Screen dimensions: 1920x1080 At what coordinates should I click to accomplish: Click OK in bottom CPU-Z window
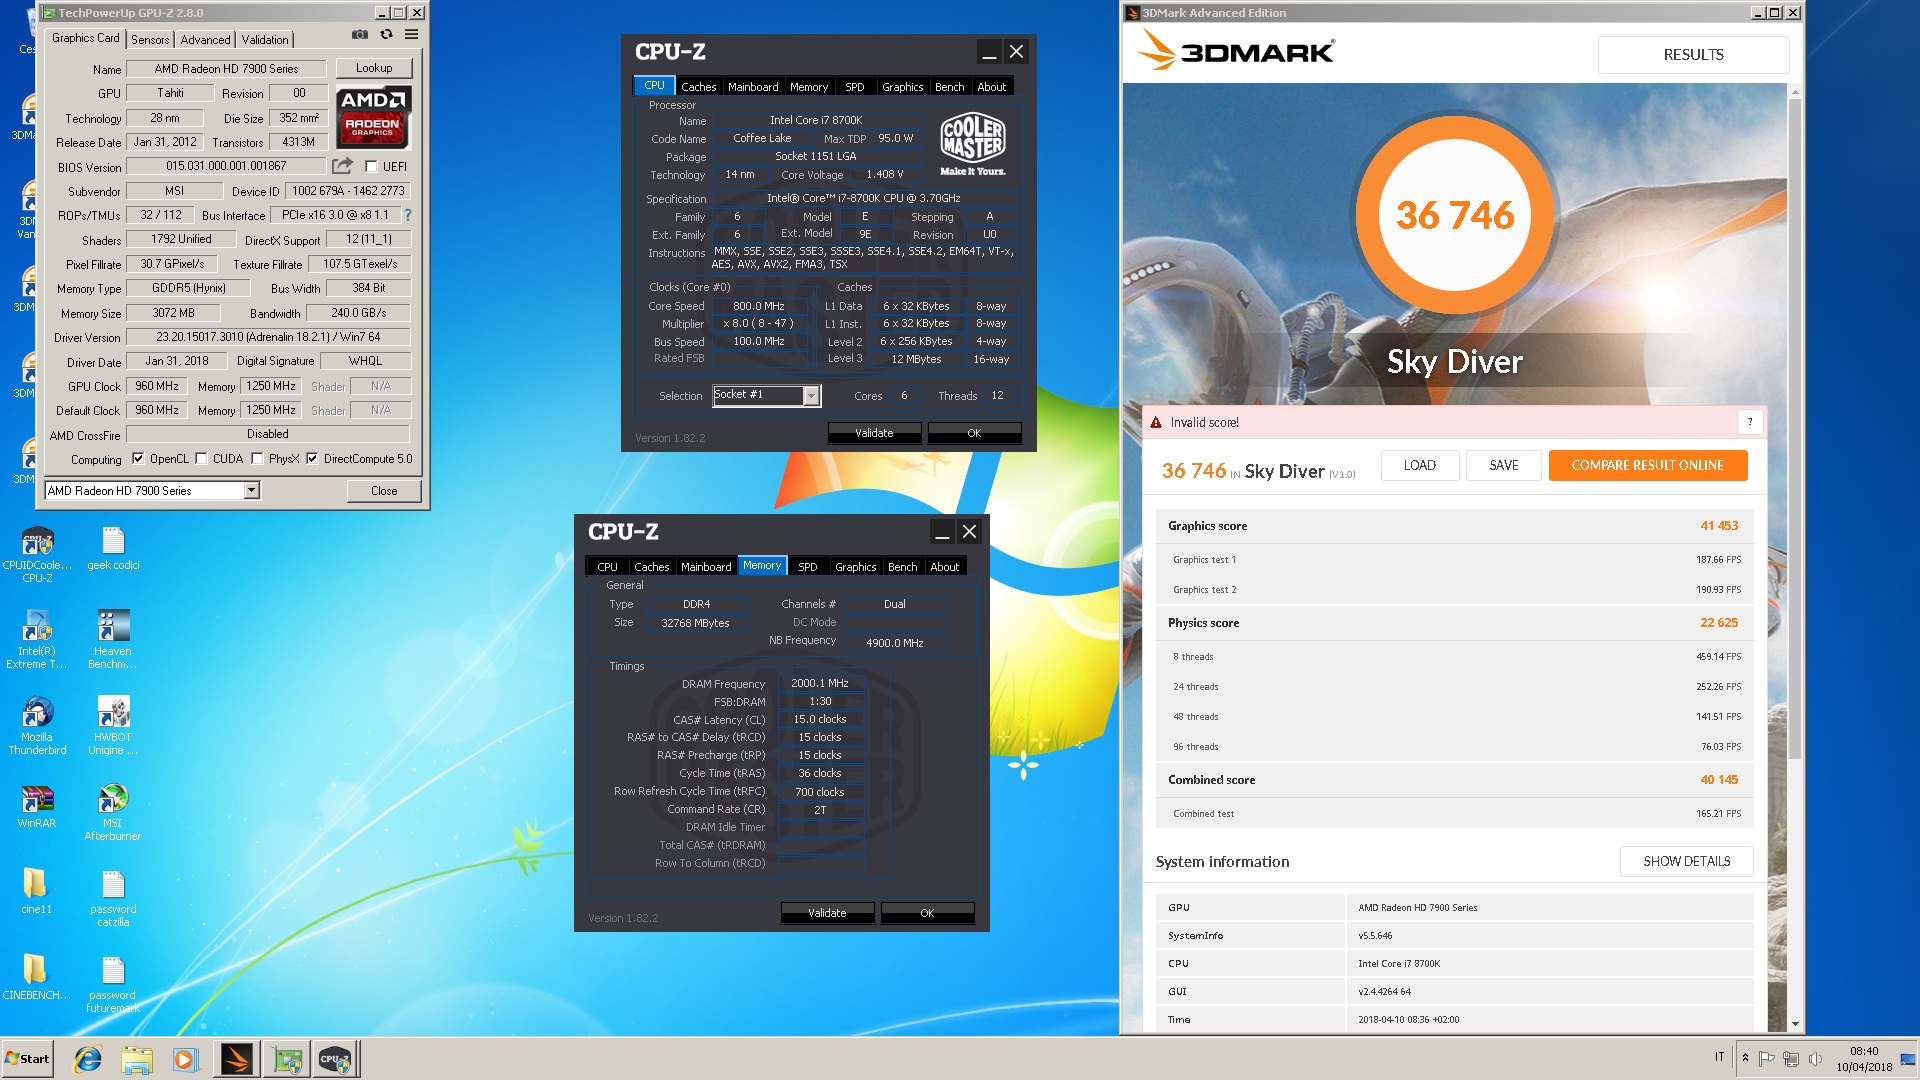tap(927, 913)
